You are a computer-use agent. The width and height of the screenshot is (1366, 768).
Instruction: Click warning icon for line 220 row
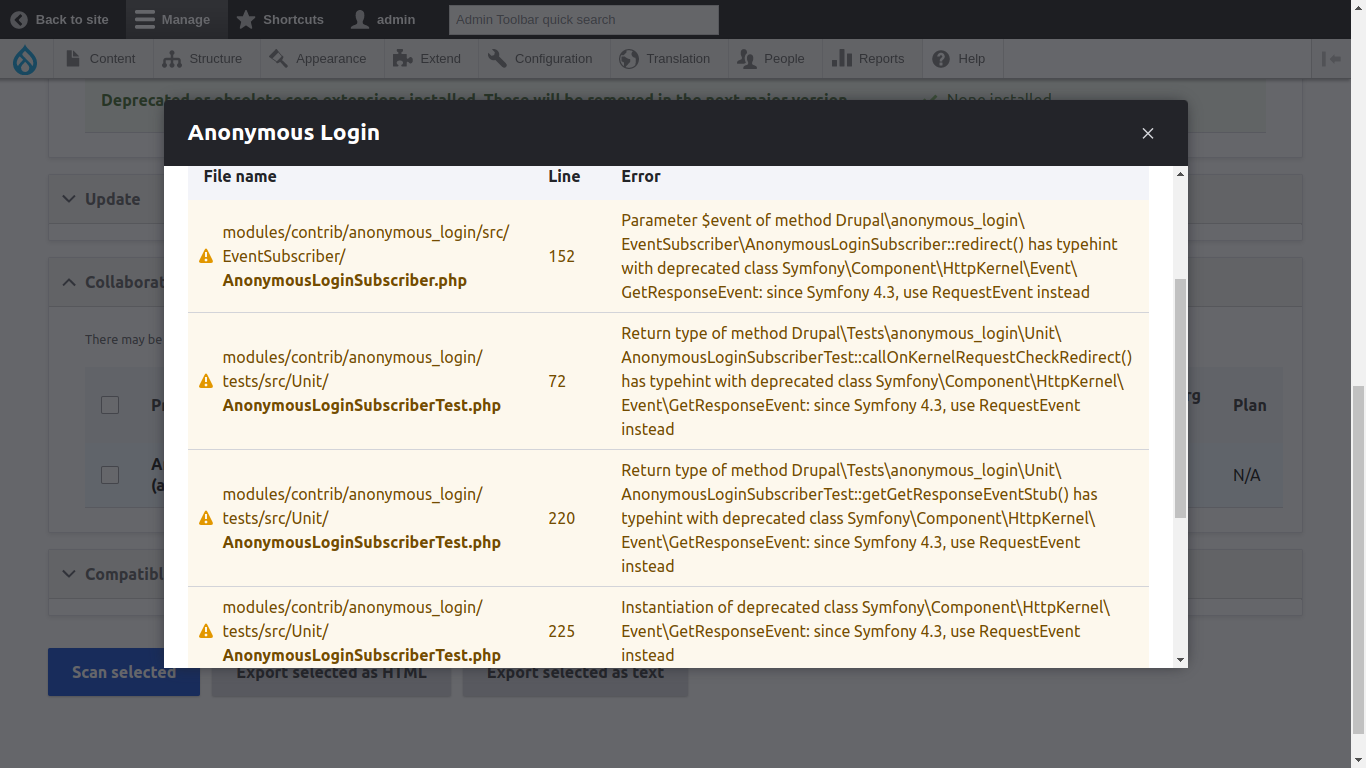(x=206, y=518)
